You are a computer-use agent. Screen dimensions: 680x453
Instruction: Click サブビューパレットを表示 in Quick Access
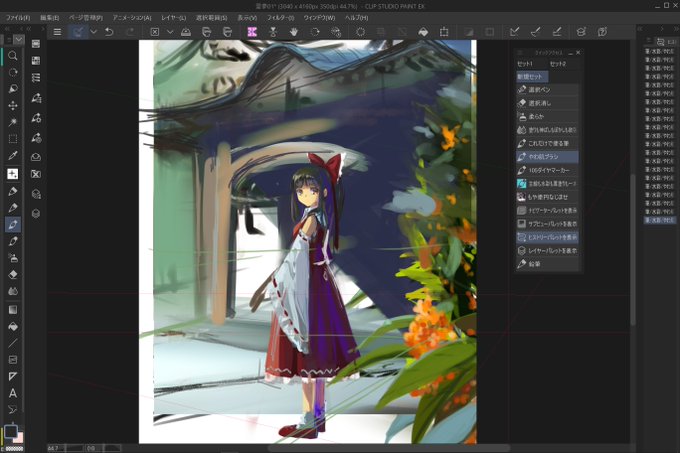pos(547,224)
